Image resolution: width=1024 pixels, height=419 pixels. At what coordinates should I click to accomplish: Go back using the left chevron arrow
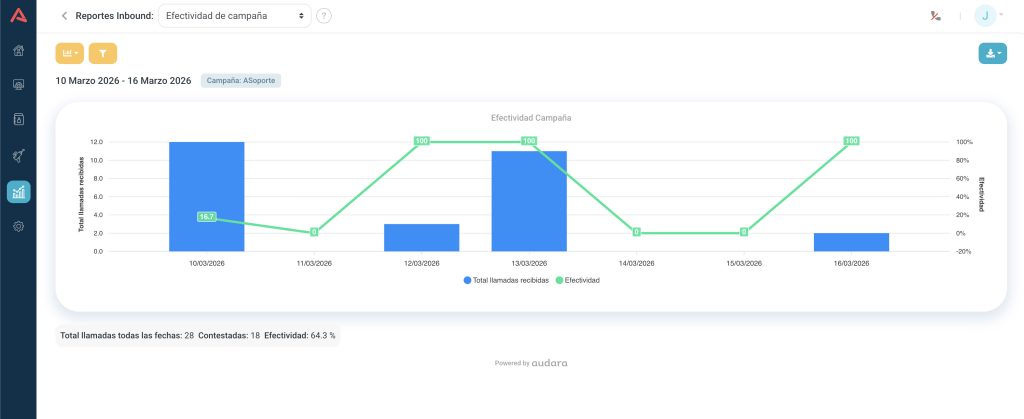pyautogui.click(x=65, y=16)
